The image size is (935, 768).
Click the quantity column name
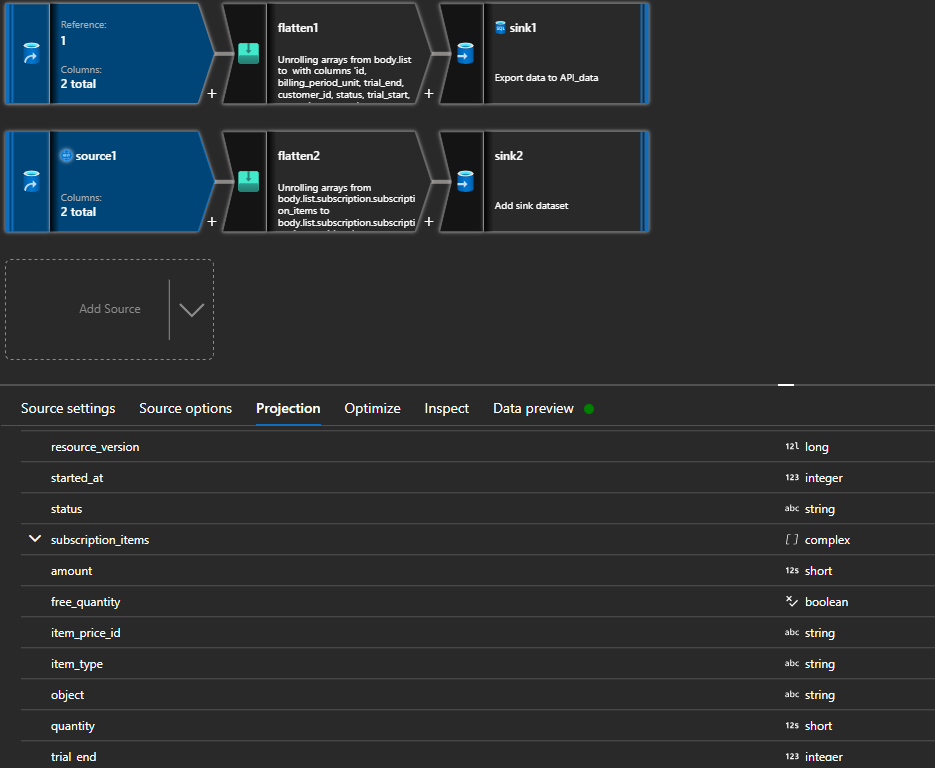tap(73, 726)
